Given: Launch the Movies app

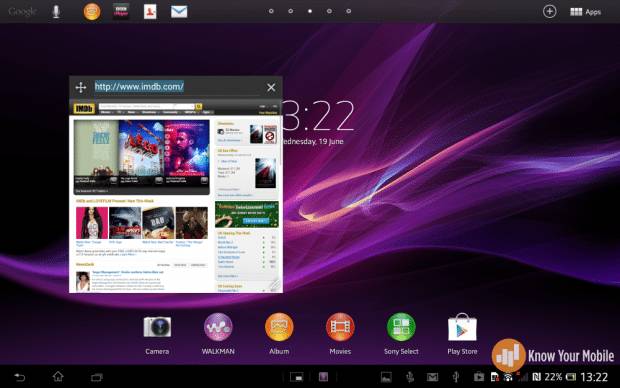Looking at the screenshot, I should tap(340, 334).
